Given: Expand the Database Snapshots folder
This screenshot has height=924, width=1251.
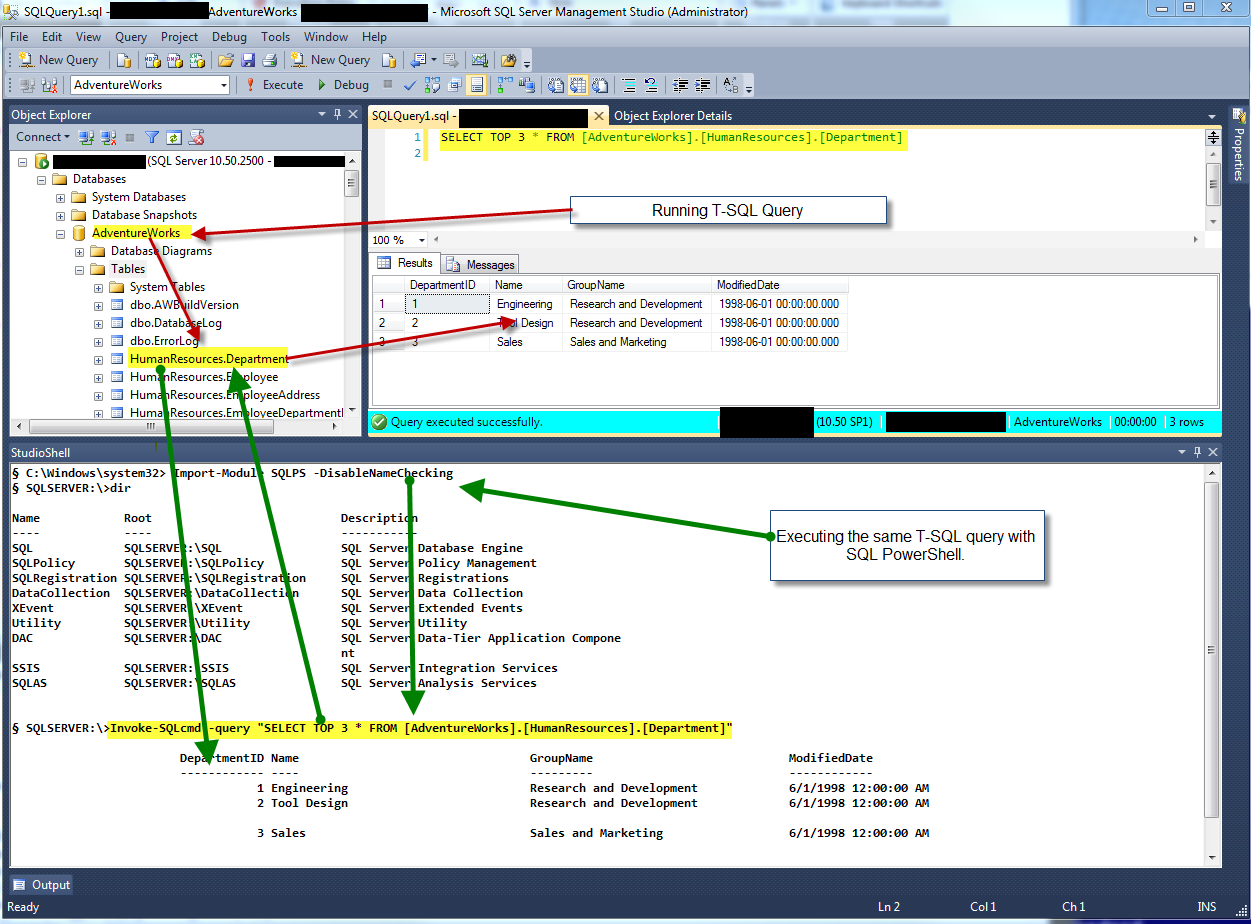Looking at the screenshot, I should (61, 215).
